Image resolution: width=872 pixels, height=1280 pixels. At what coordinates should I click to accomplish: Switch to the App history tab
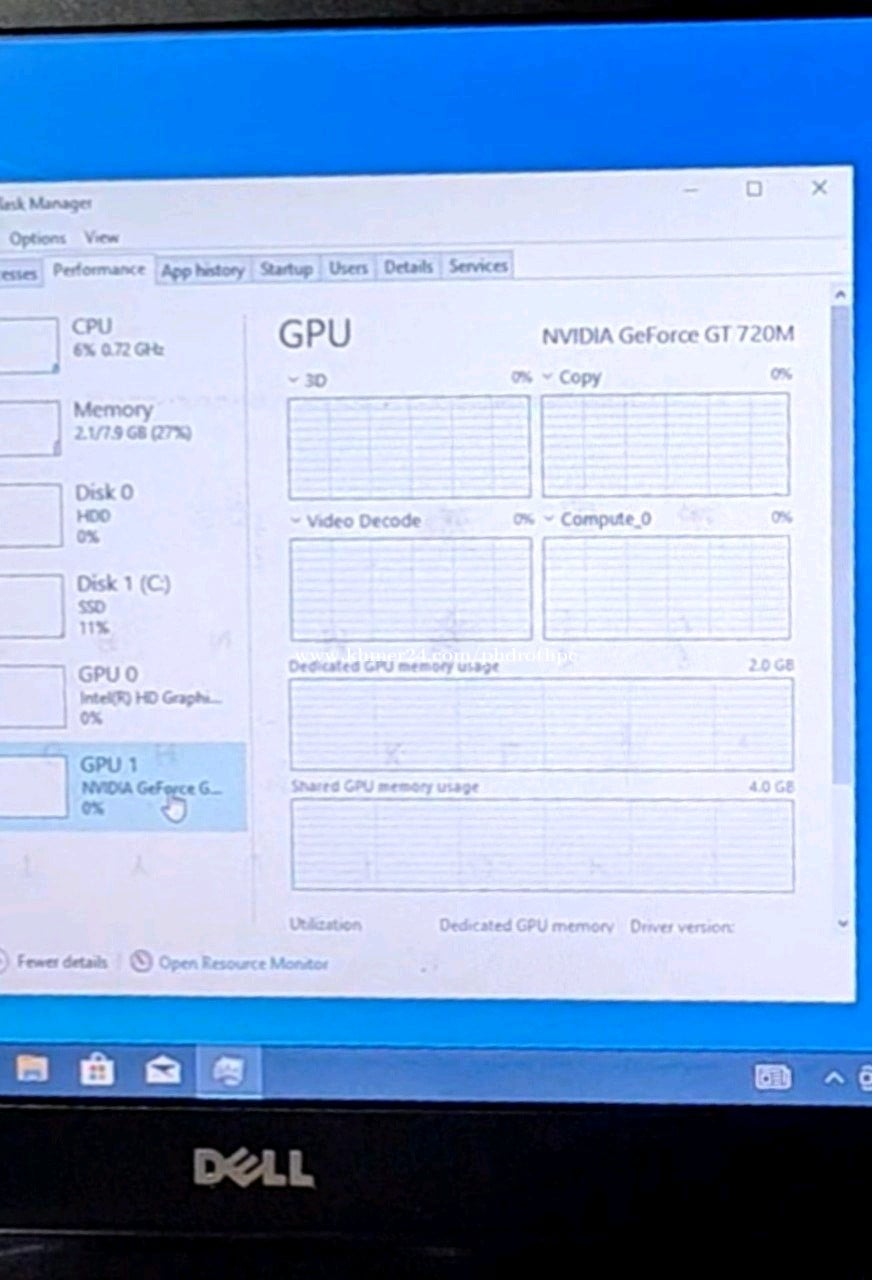tap(203, 270)
